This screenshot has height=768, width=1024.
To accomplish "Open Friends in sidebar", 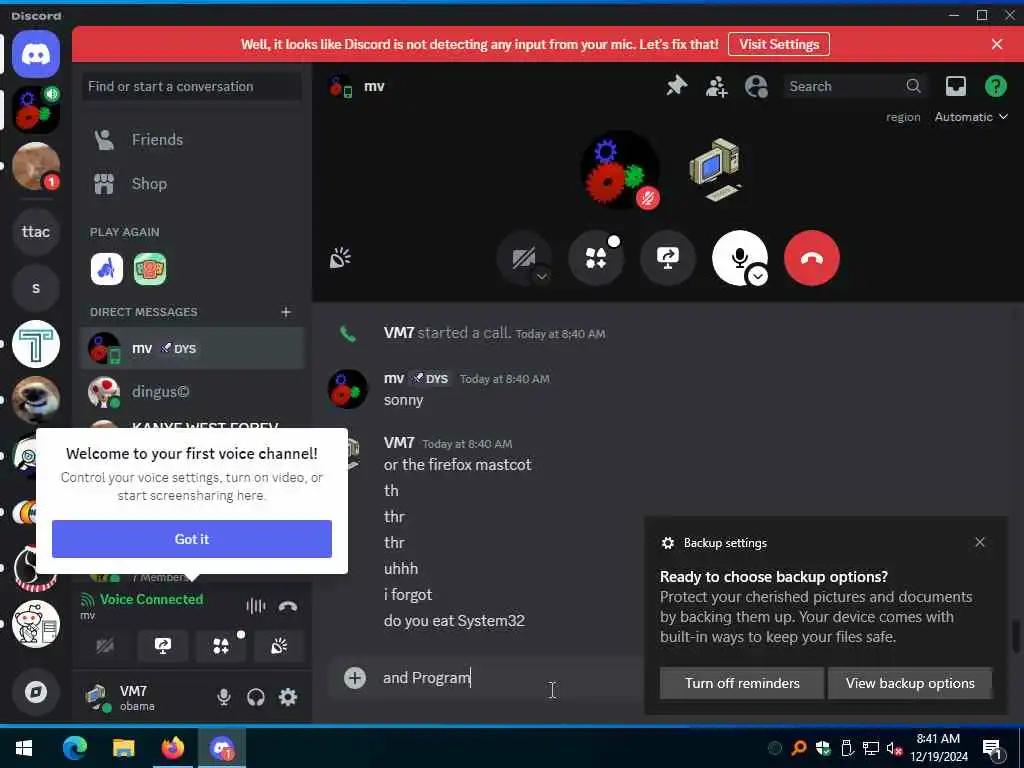I will coord(192,140).
